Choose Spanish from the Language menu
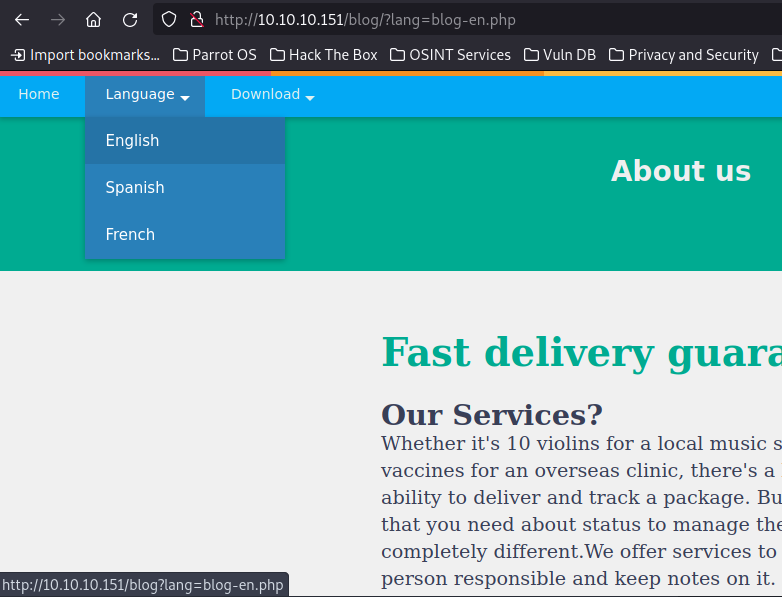Screen dimensions: 782x597 coord(135,188)
